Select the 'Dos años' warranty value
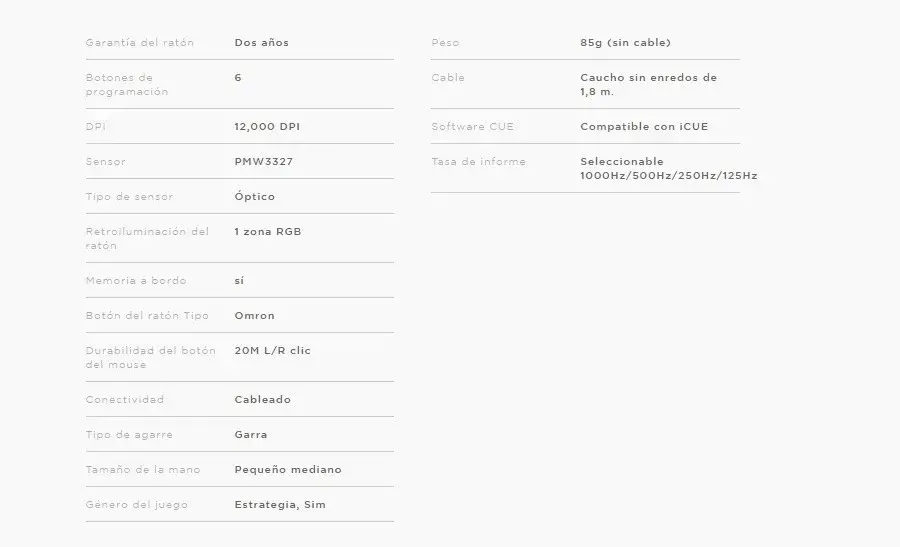Viewport: 900px width, 547px height. (261, 43)
